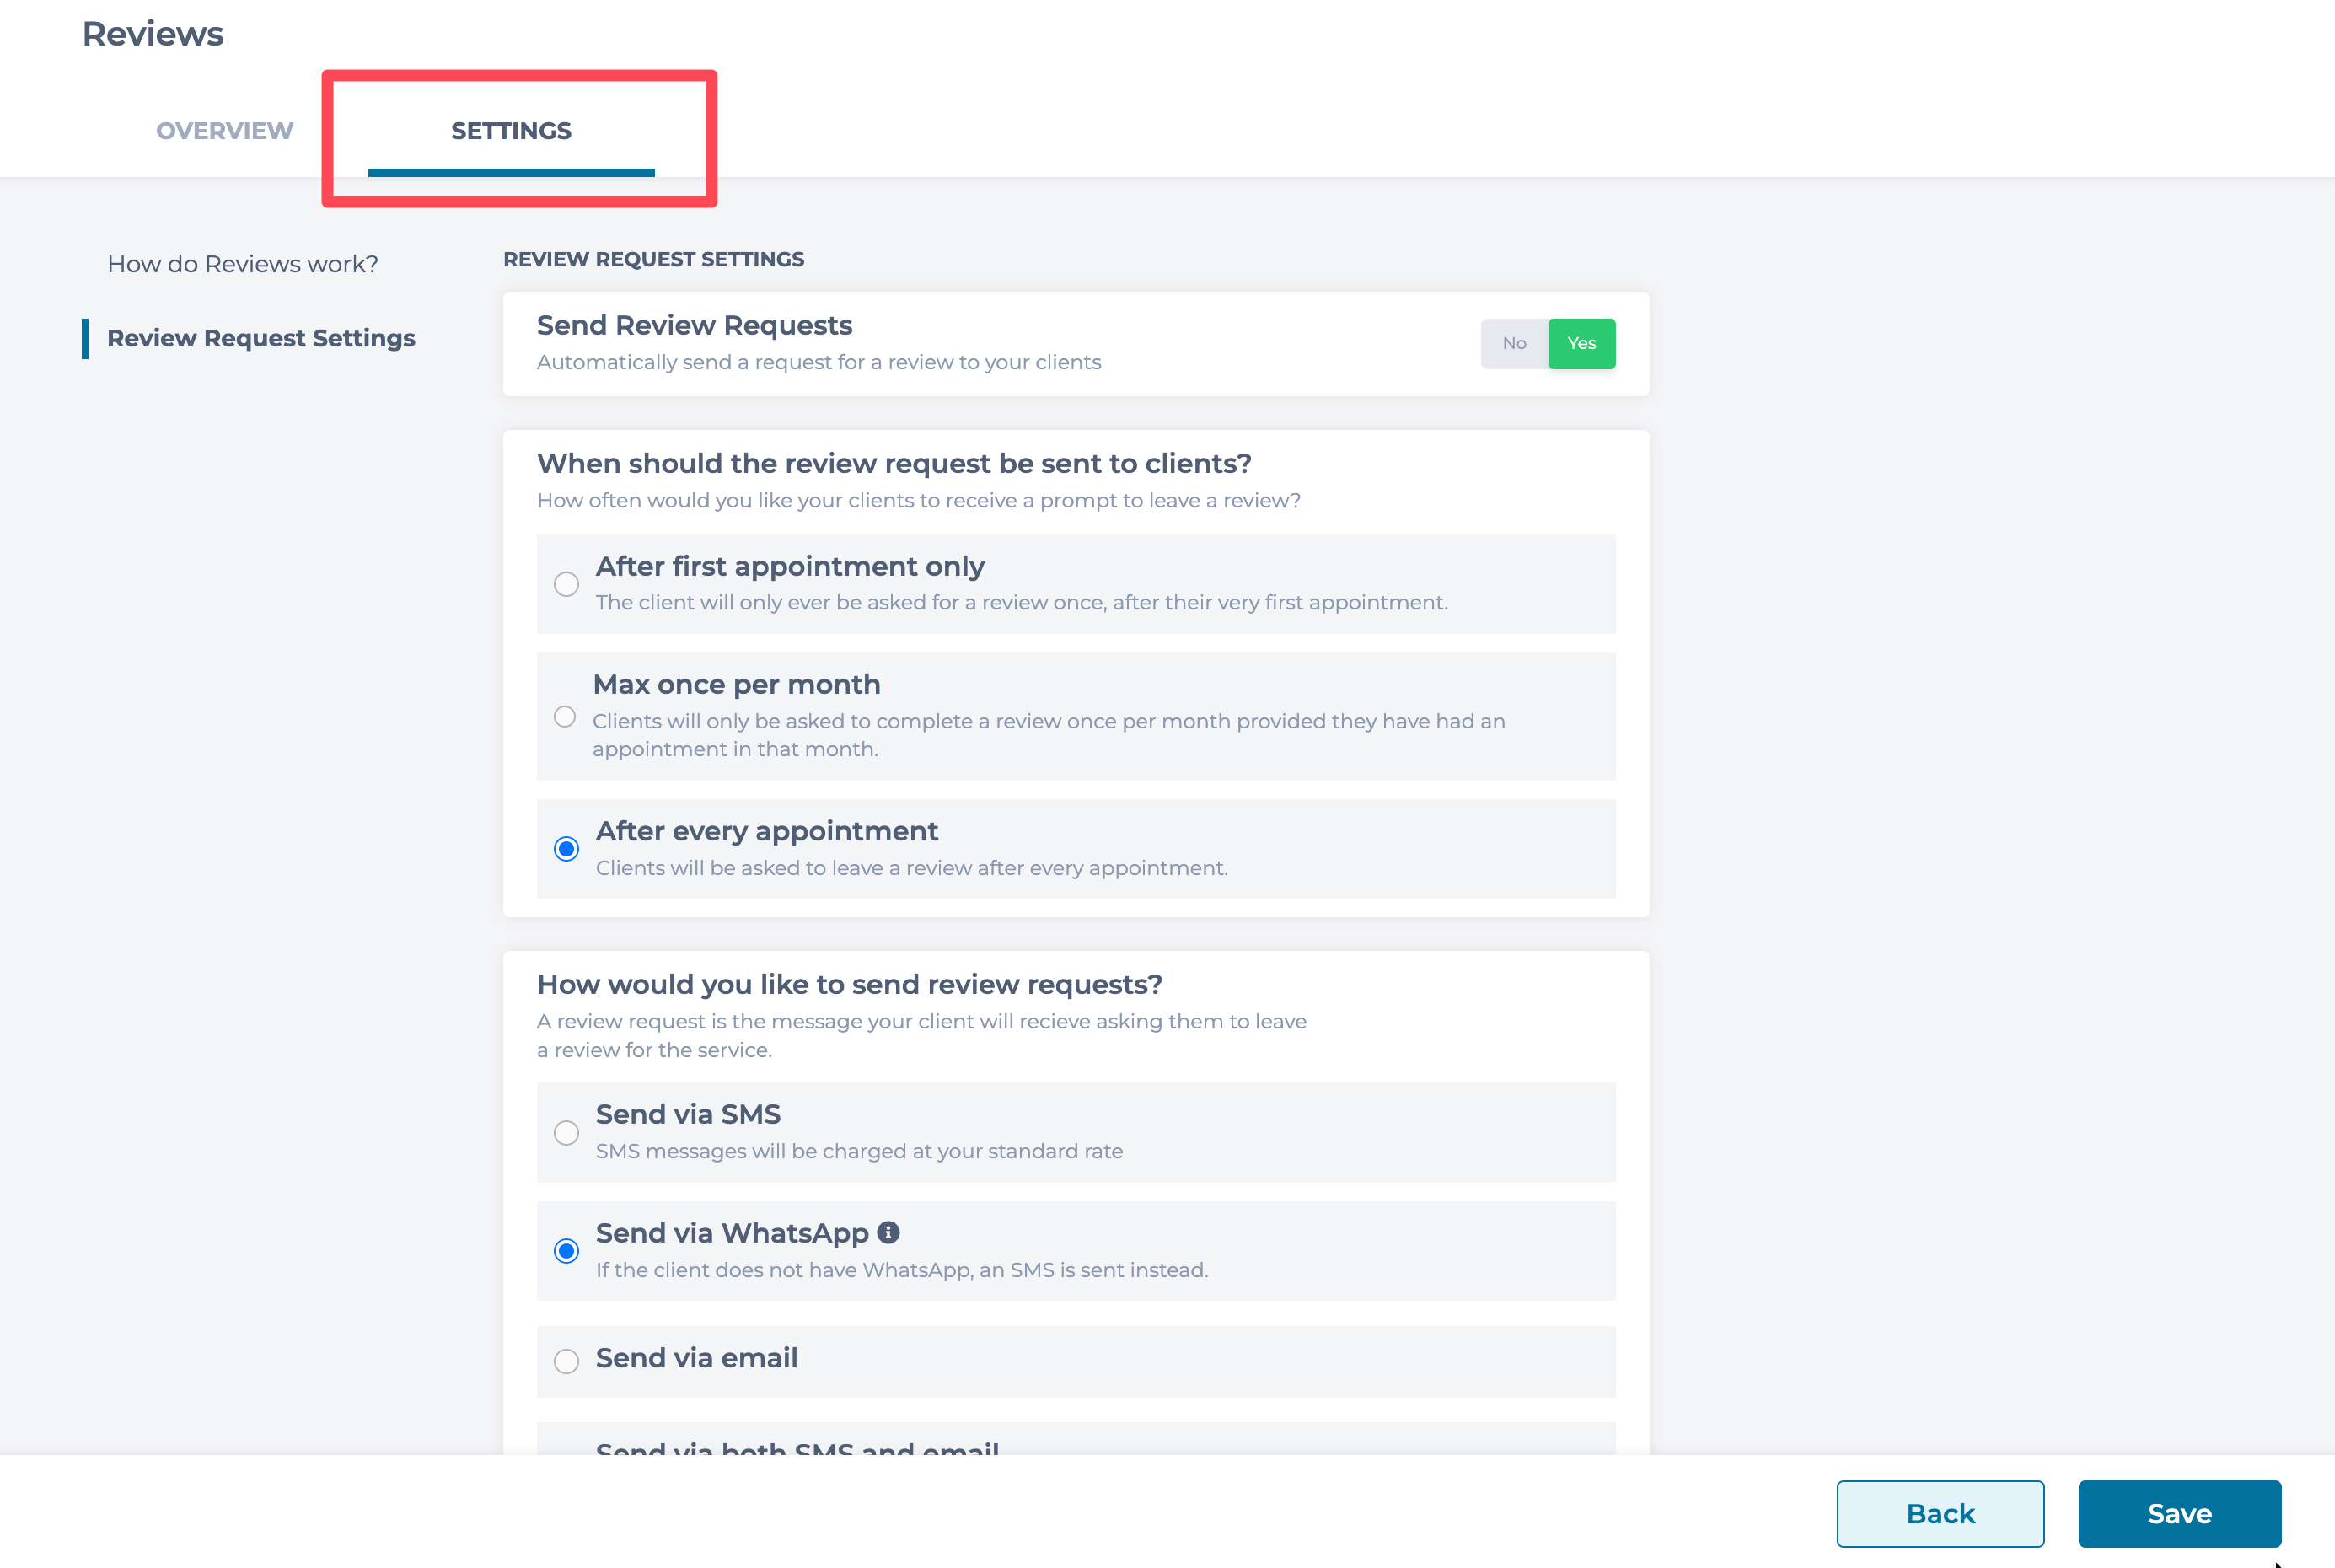Image resolution: width=2335 pixels, height=1568 pixels.
Task: Select After first appointment only option
Action: (x=566, y=584)
